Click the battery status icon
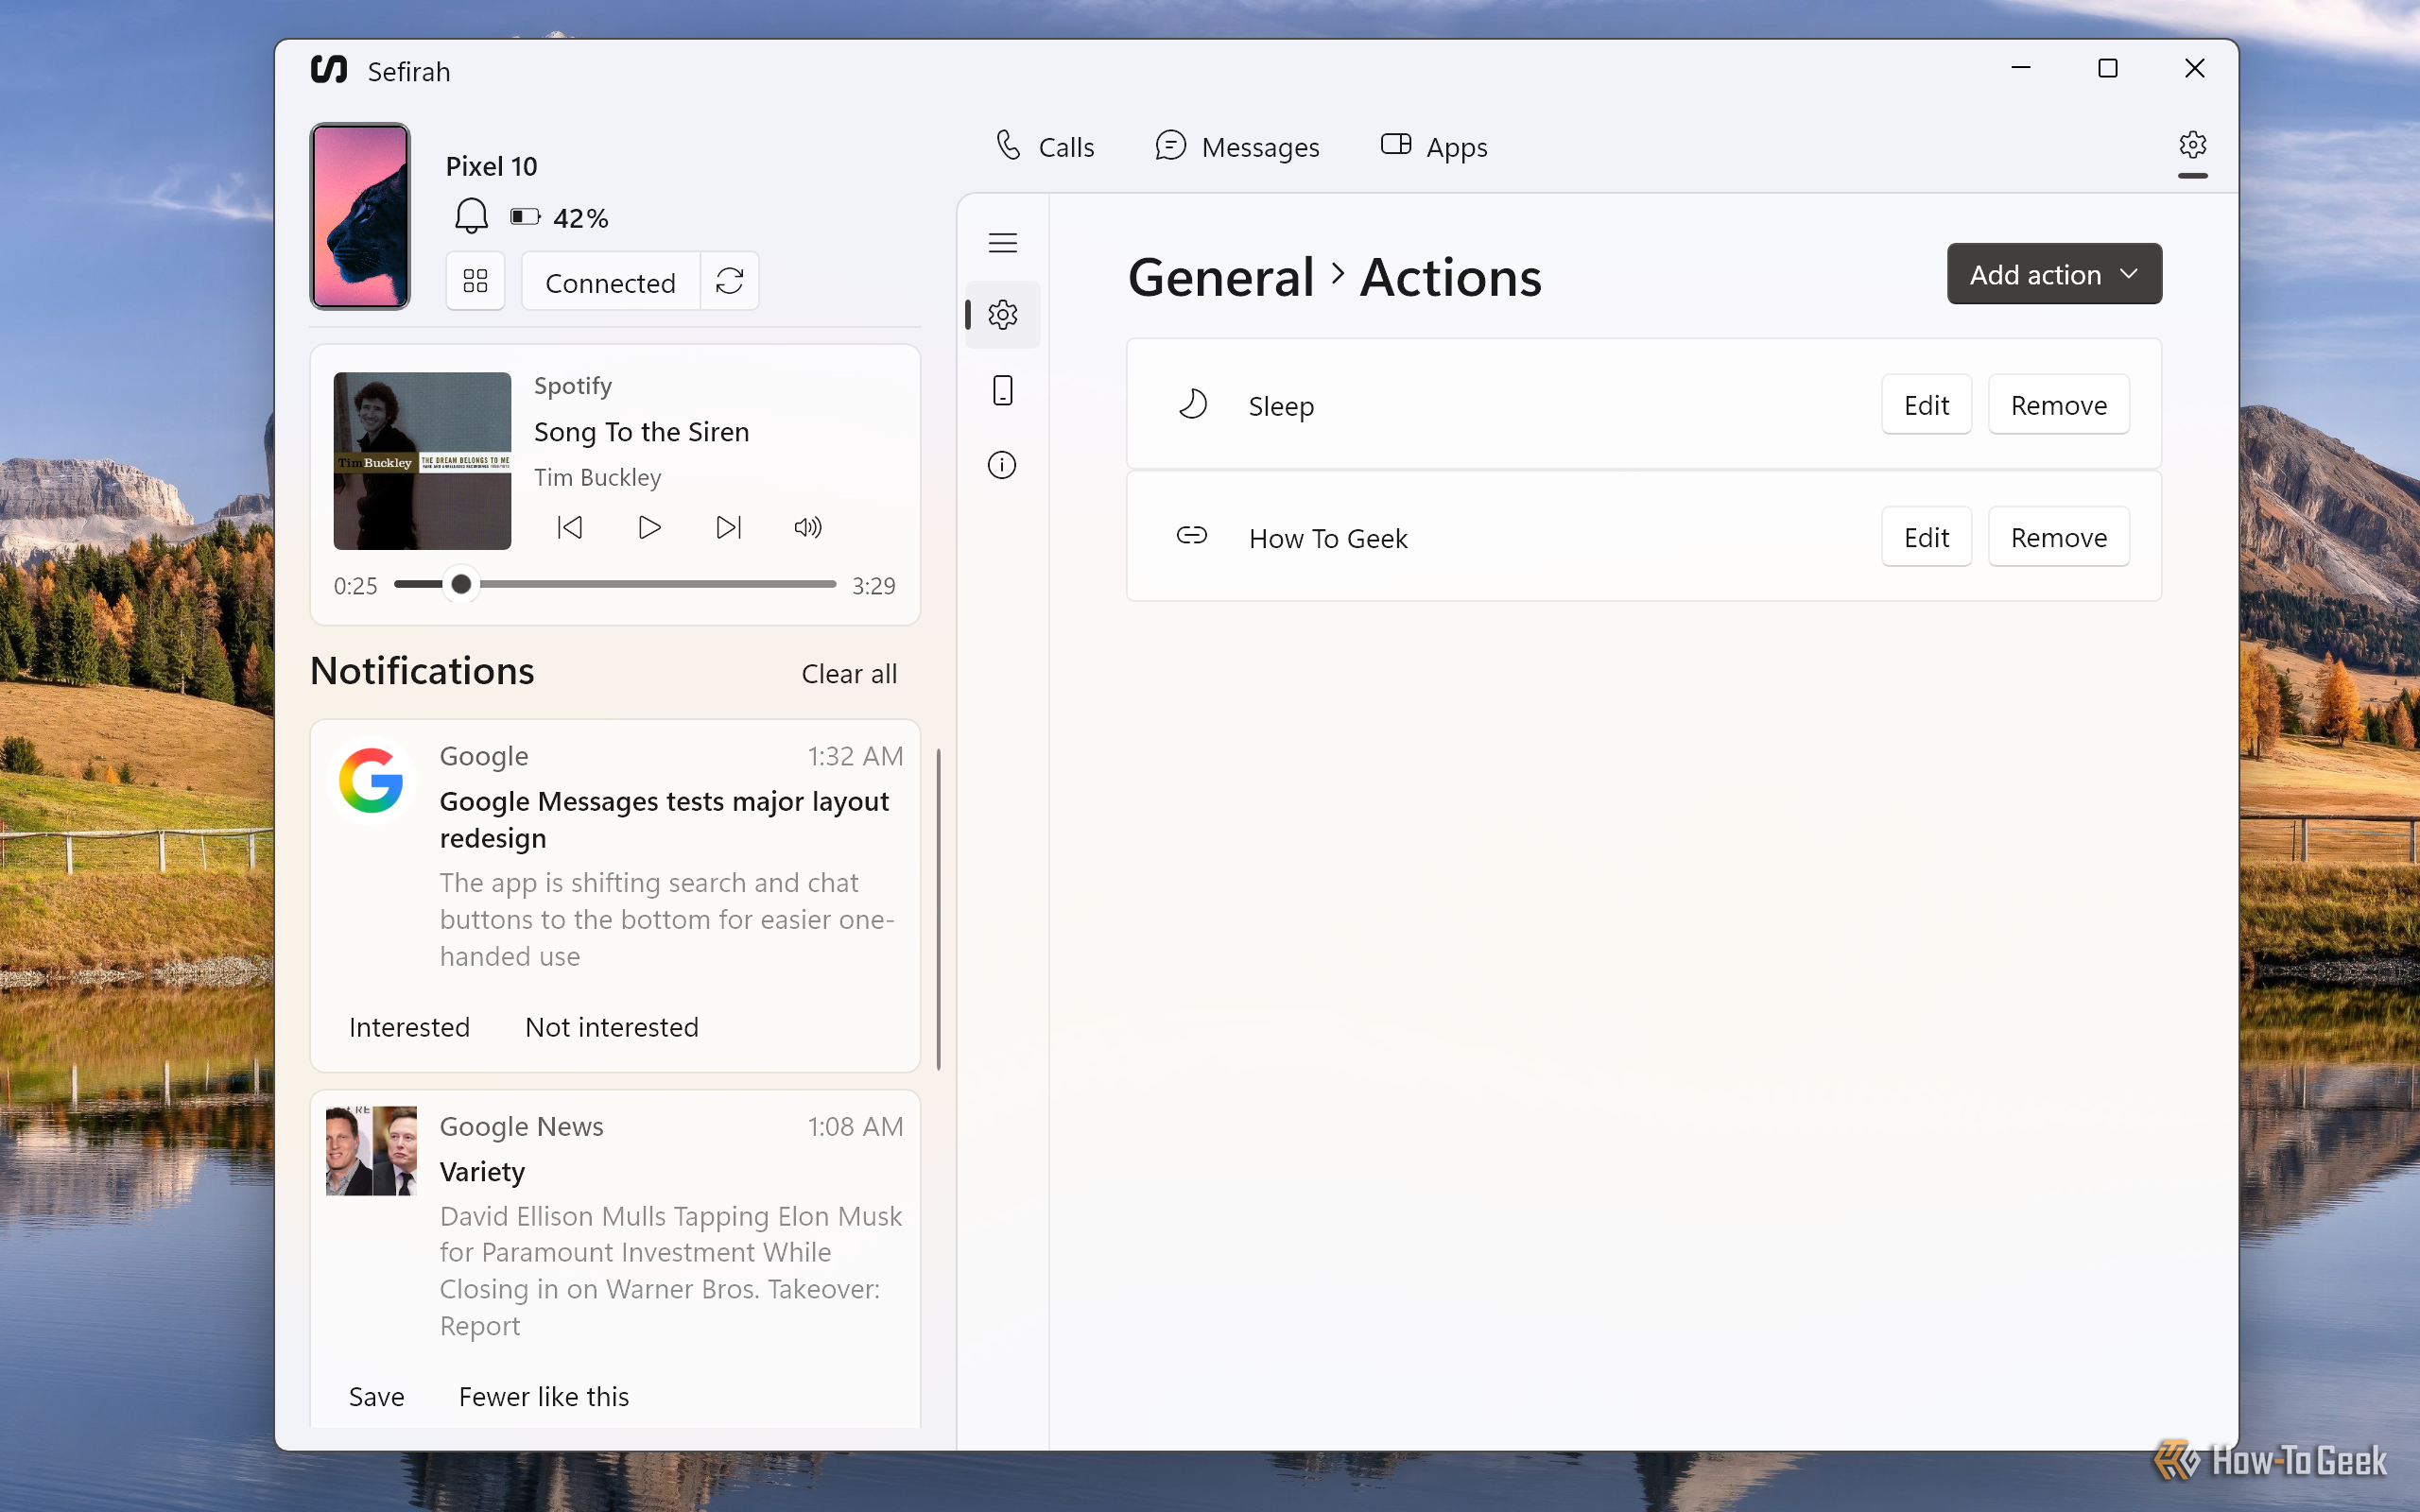2420x1512 pixels. coord(525,217)
